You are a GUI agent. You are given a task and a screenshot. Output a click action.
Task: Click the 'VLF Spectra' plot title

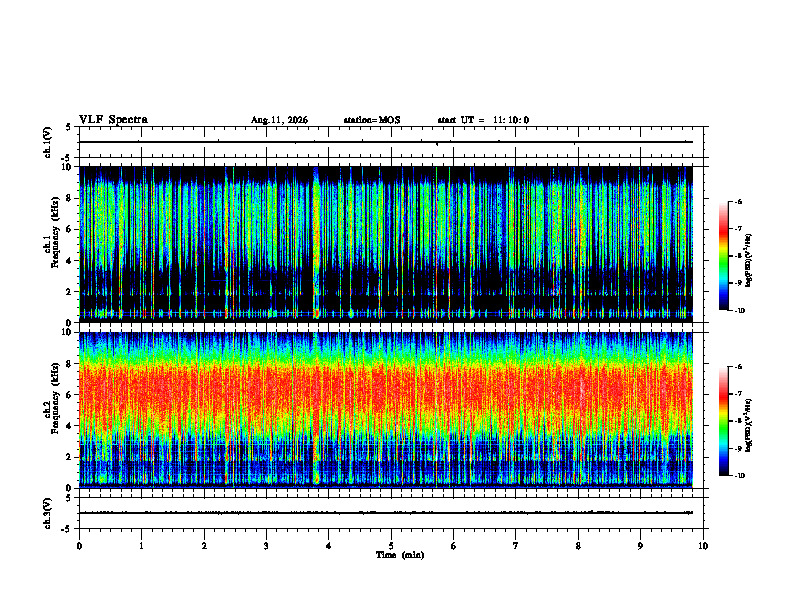[113, 120]
